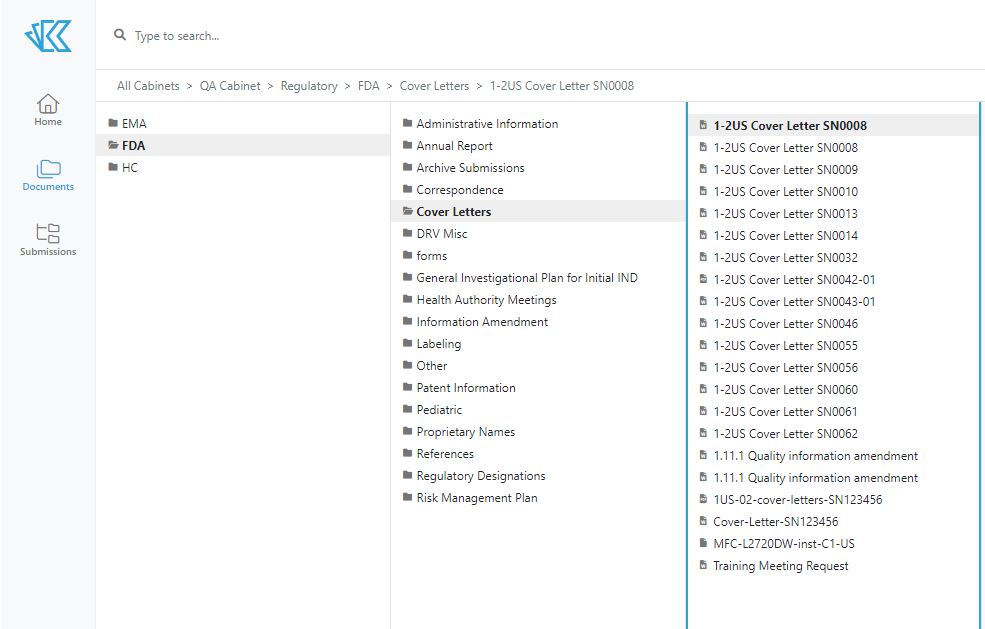Click the document icon next to "Training Meeting Request"

pyautogui.click(x=704, y=565)
